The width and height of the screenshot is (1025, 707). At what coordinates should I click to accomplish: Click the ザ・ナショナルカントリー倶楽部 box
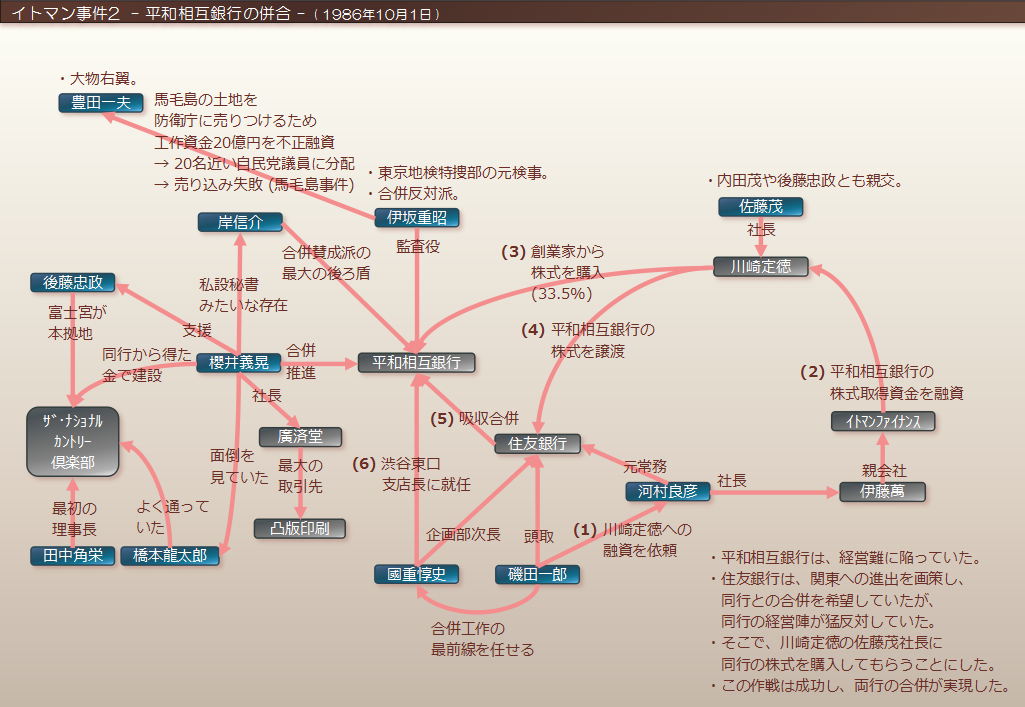(x=73, y=442)
